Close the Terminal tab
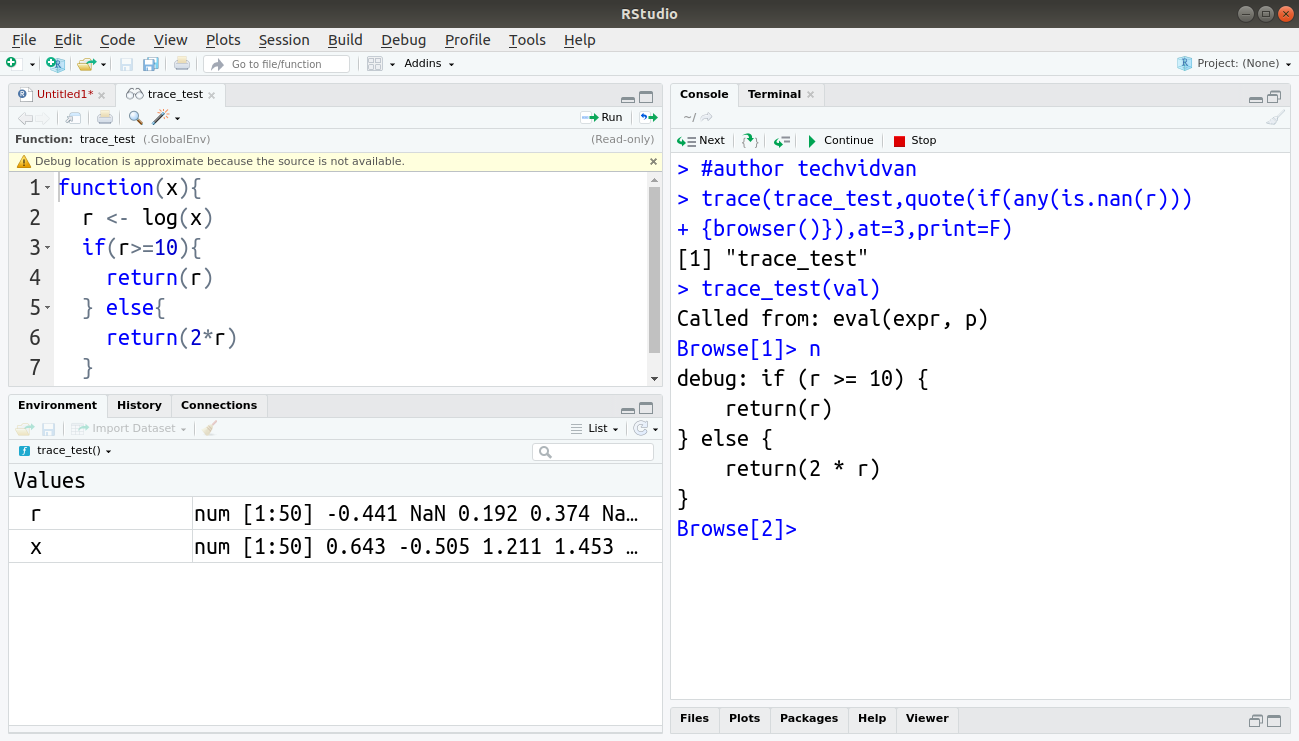Image resolution: width=1299 pixels, height=741 pixels. 810,95
